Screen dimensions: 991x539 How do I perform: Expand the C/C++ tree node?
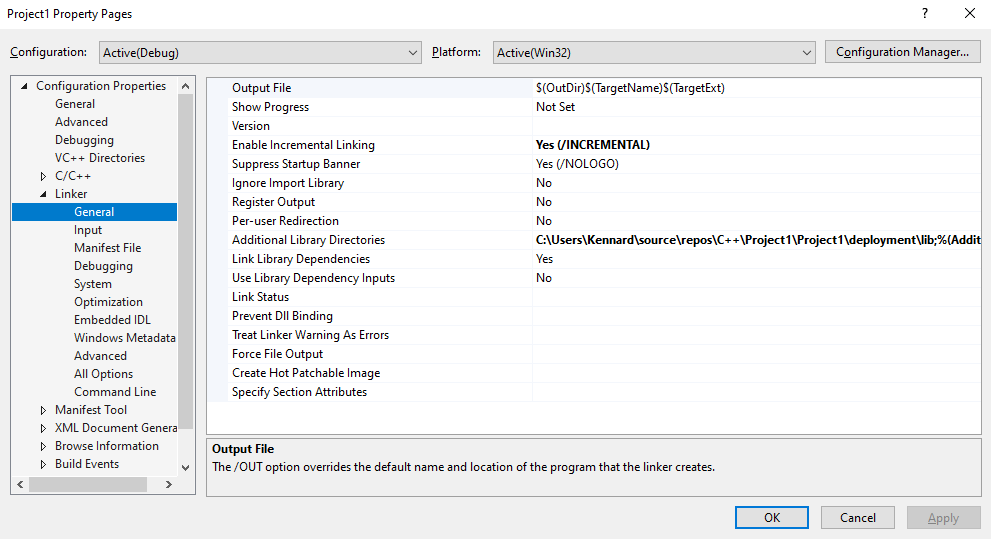click(x=43, y=177)
